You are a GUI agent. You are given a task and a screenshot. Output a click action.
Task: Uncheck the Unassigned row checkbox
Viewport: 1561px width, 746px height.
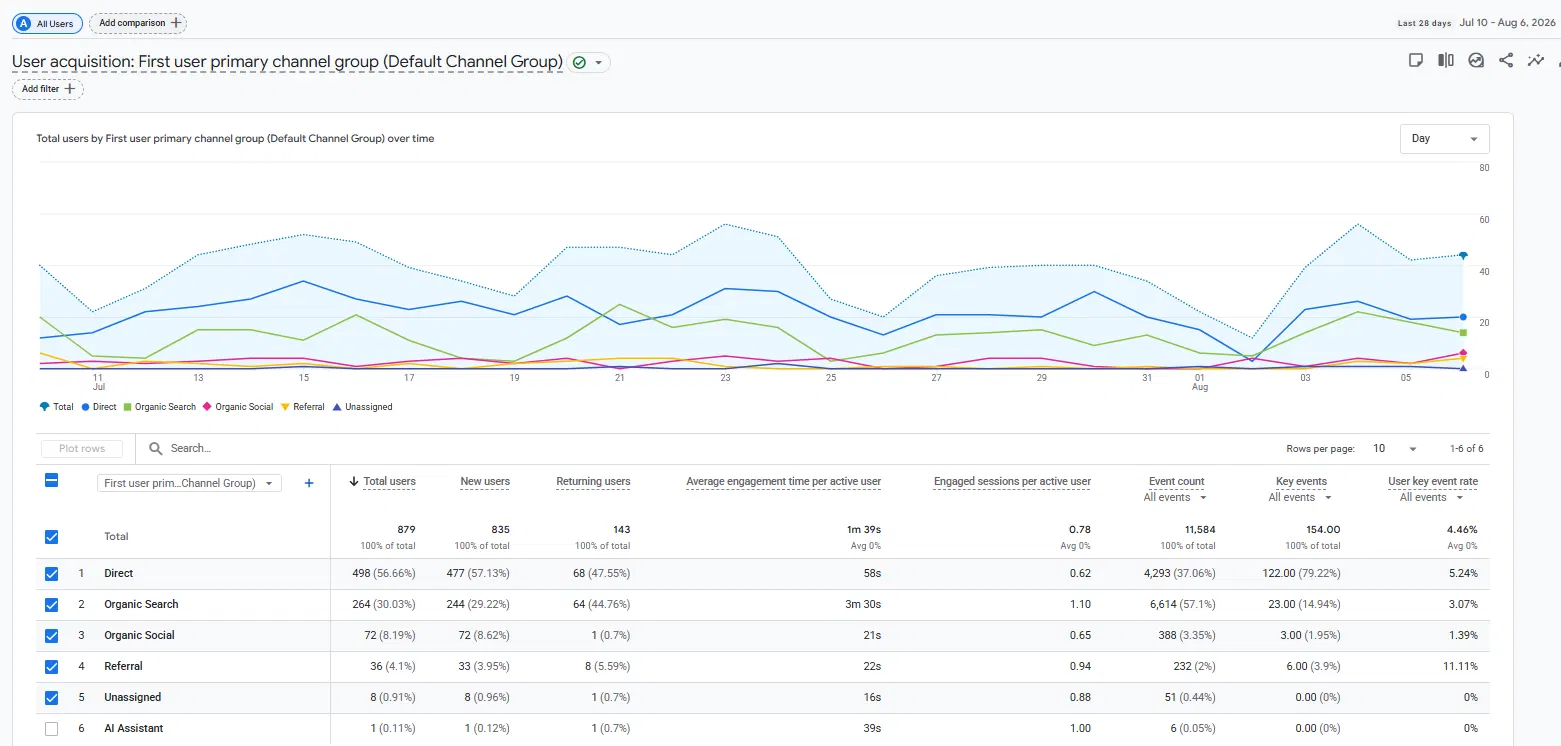point(52,698)
